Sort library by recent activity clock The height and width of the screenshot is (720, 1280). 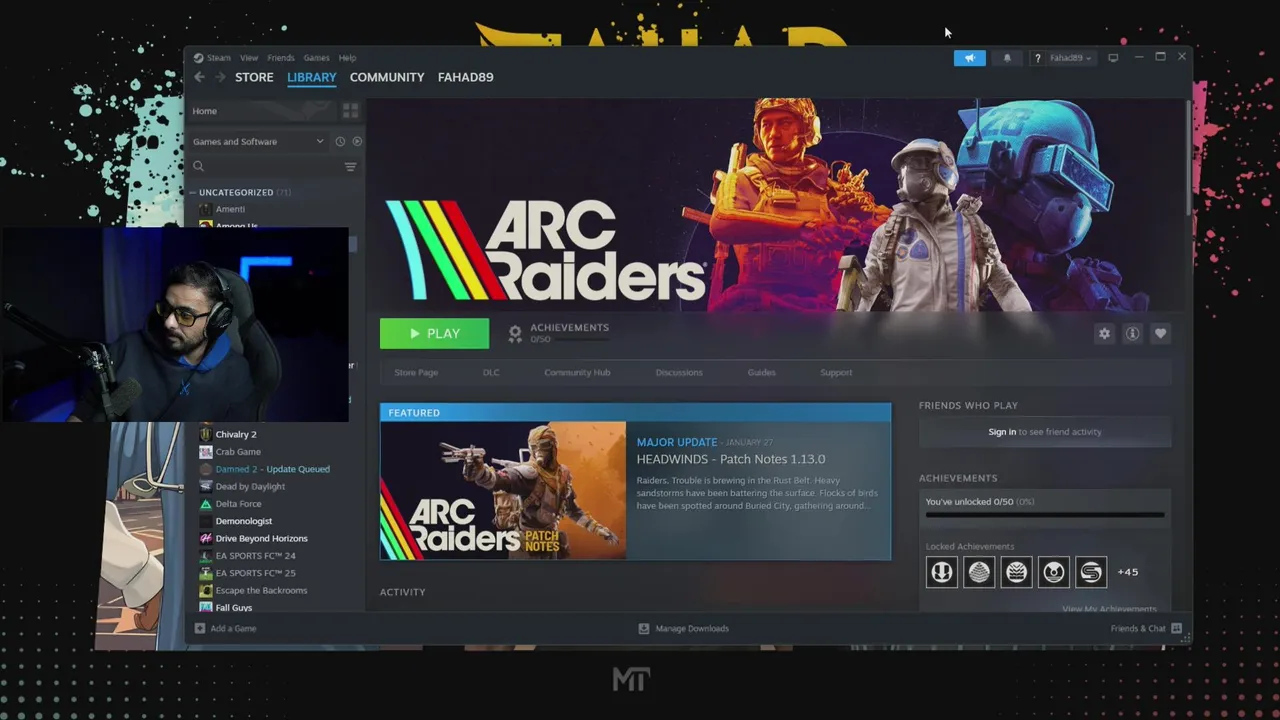tap(340, 142)
